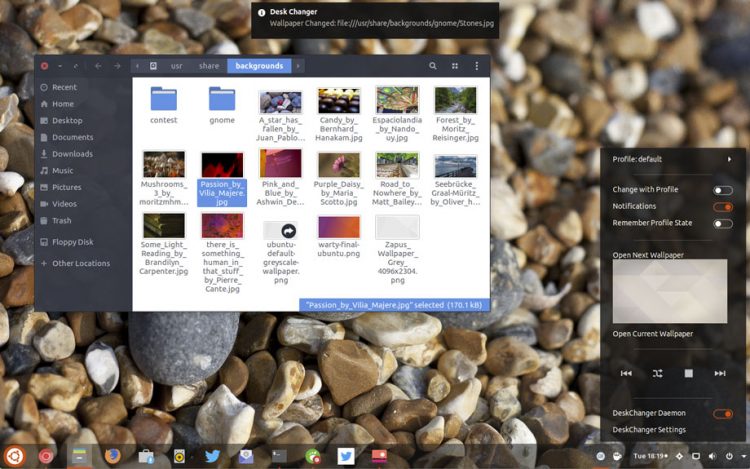Click the next wallpaper preview image

tap(670, 291)
